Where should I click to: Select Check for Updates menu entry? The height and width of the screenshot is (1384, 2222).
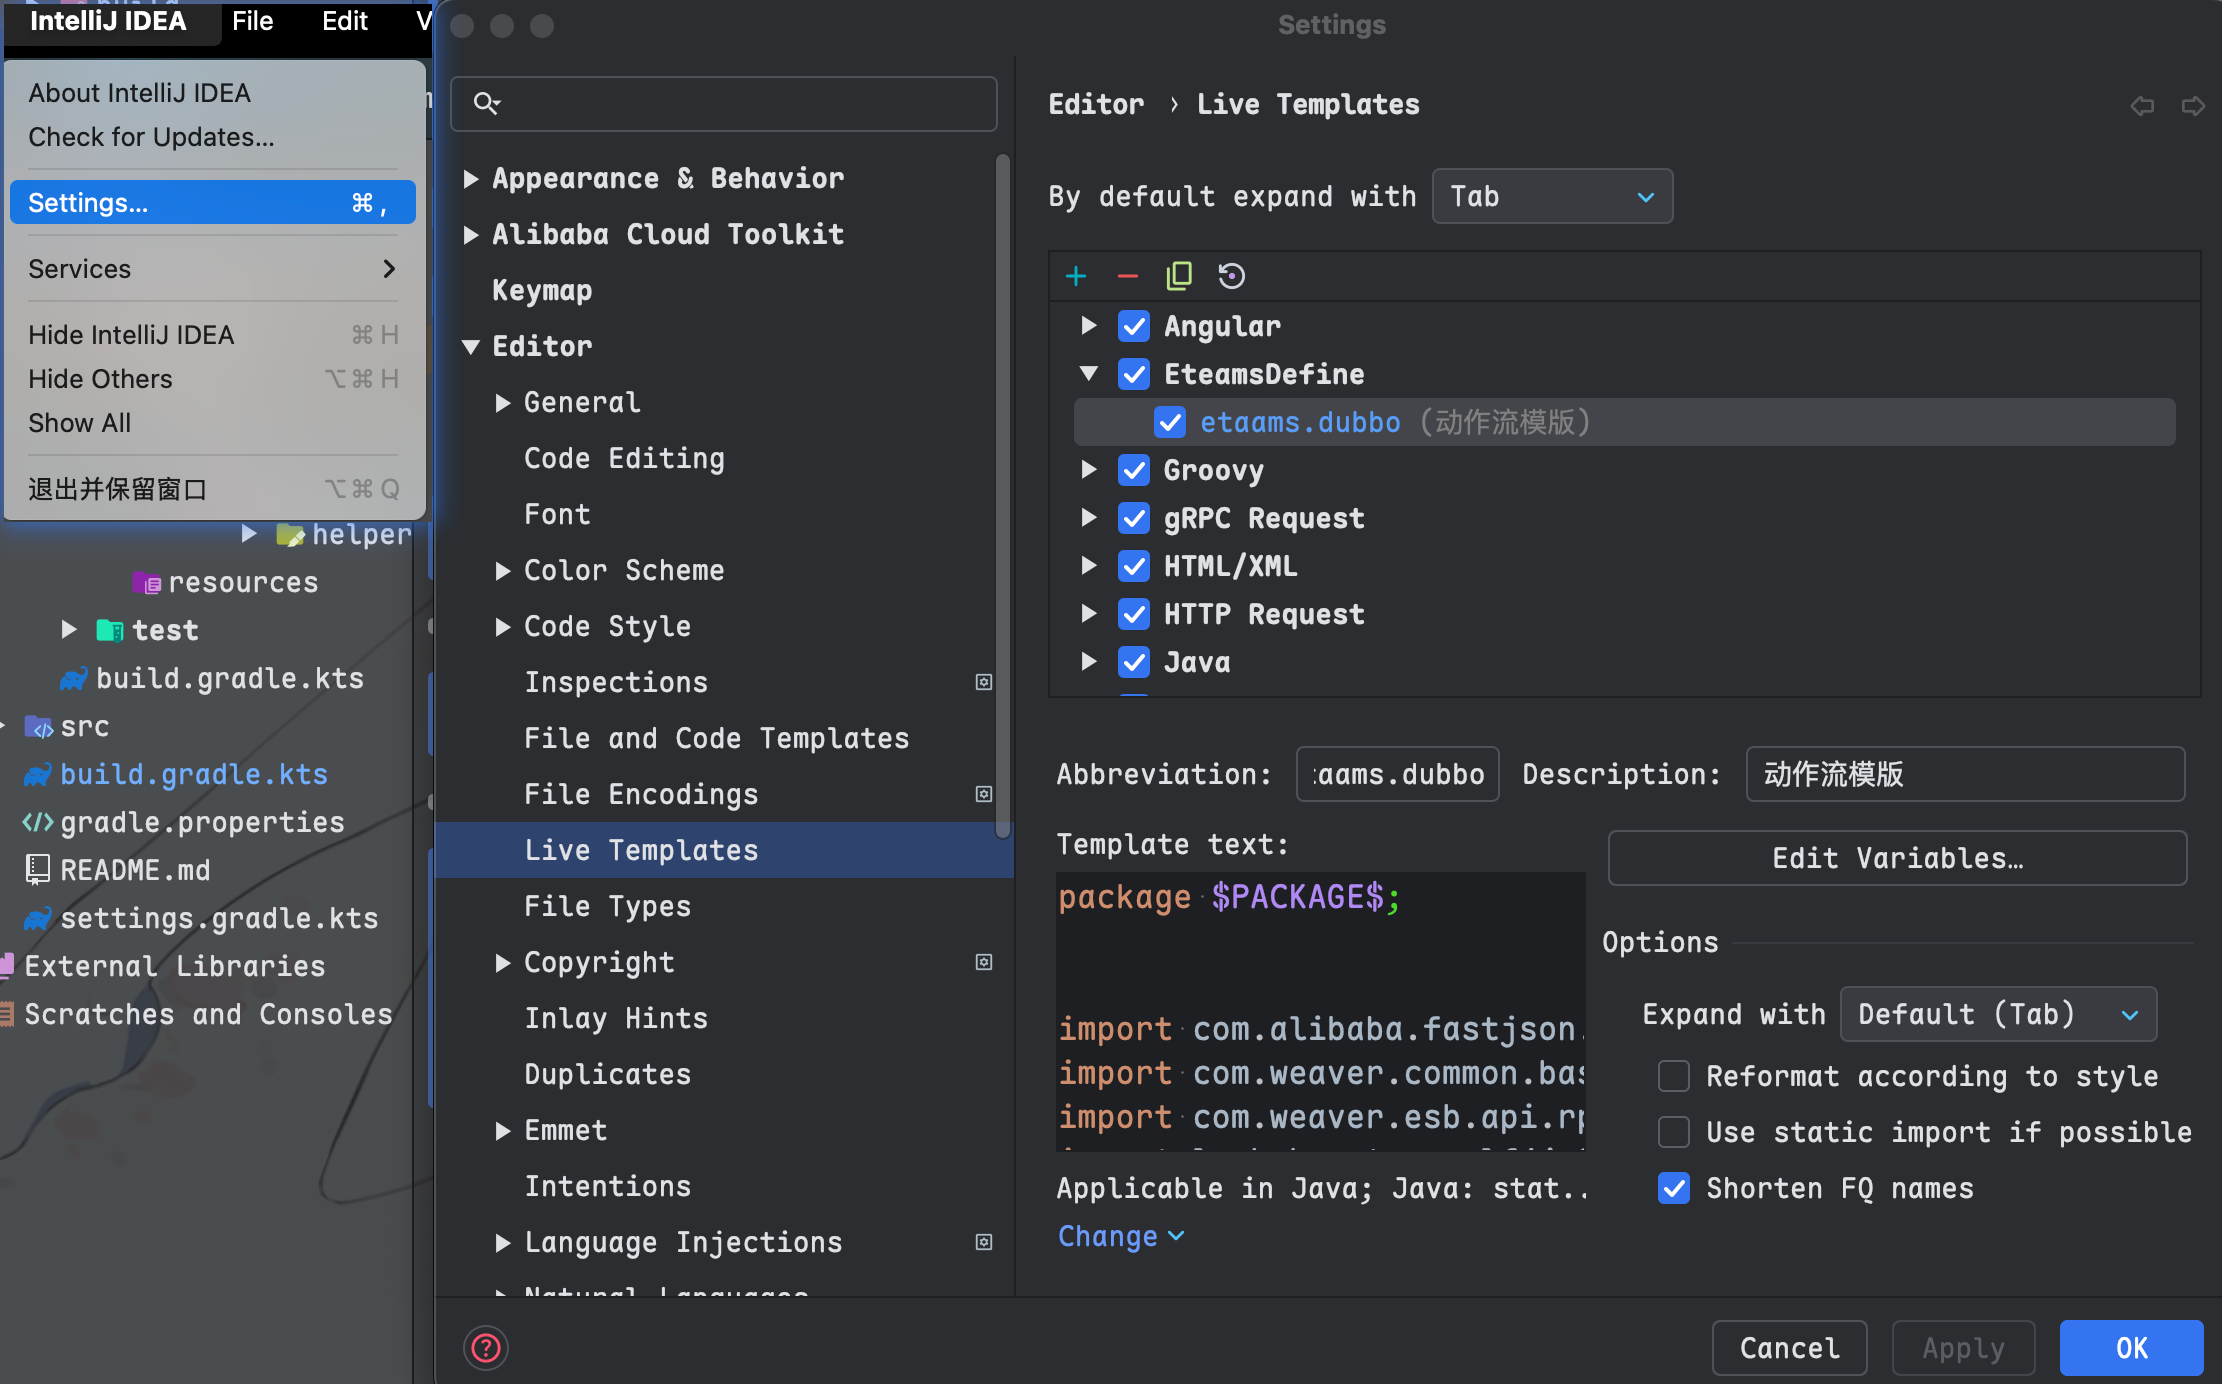[x=151, y=137]
